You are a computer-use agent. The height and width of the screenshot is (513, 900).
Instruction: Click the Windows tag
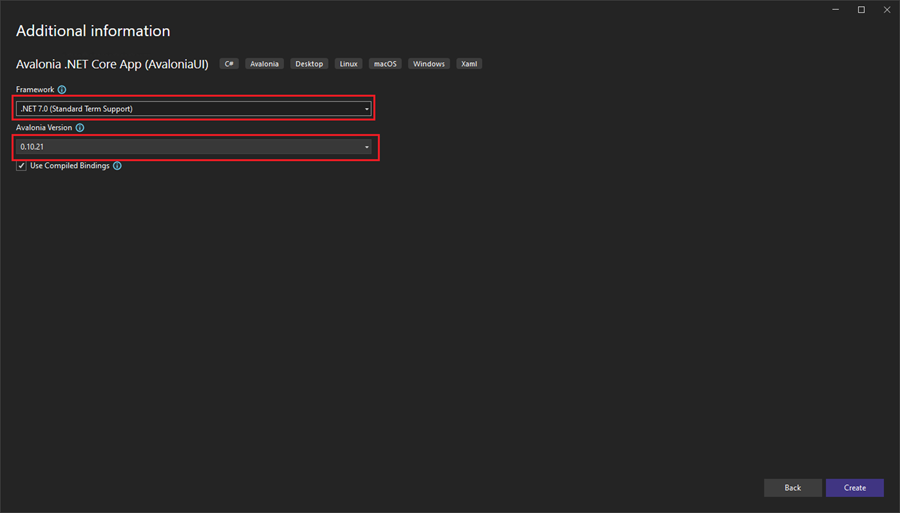click(429, 64)
